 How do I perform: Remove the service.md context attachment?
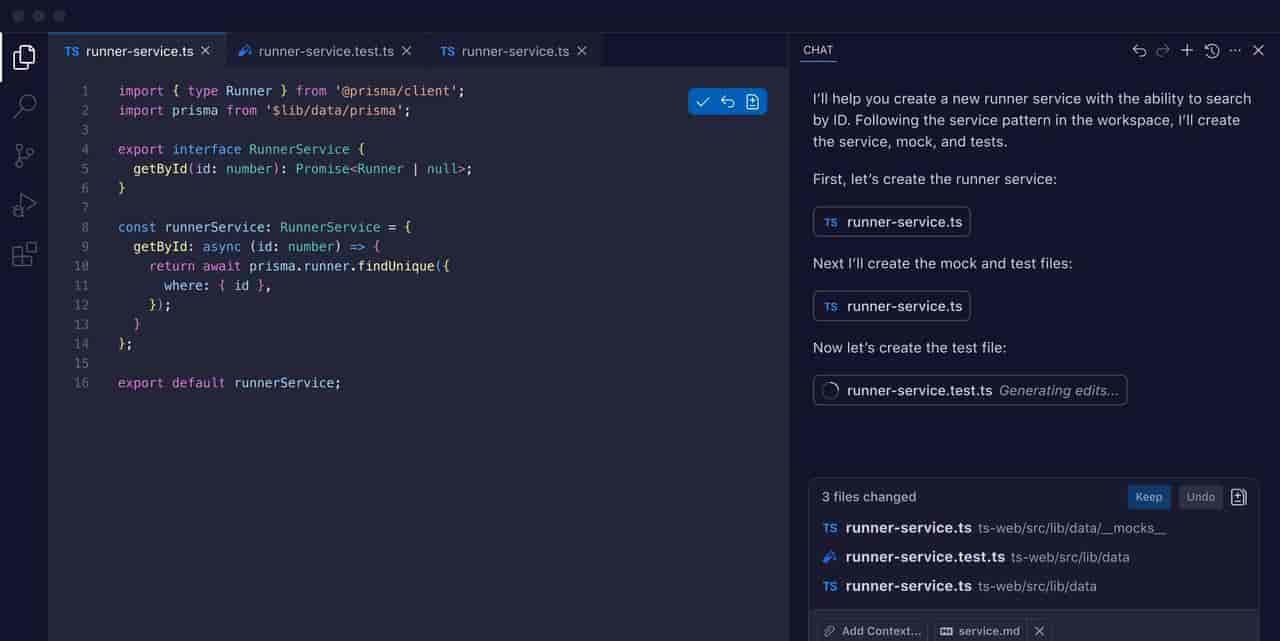(1039, 631)
